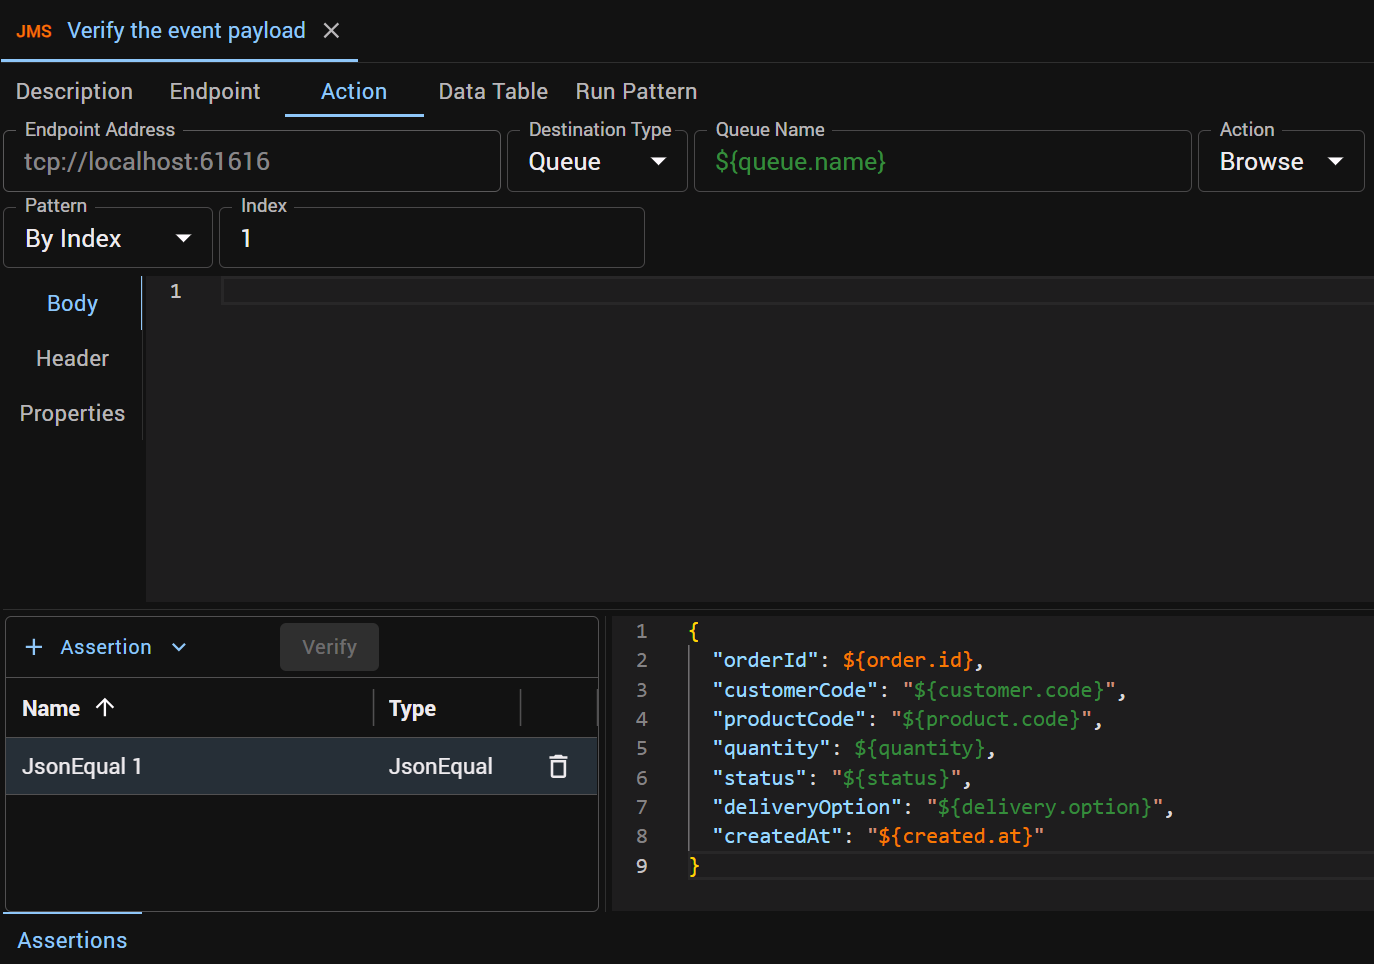This screenshot has height=964, width=1374.
Task: Click the JsonEqual type cell
Action: point(440,766)
